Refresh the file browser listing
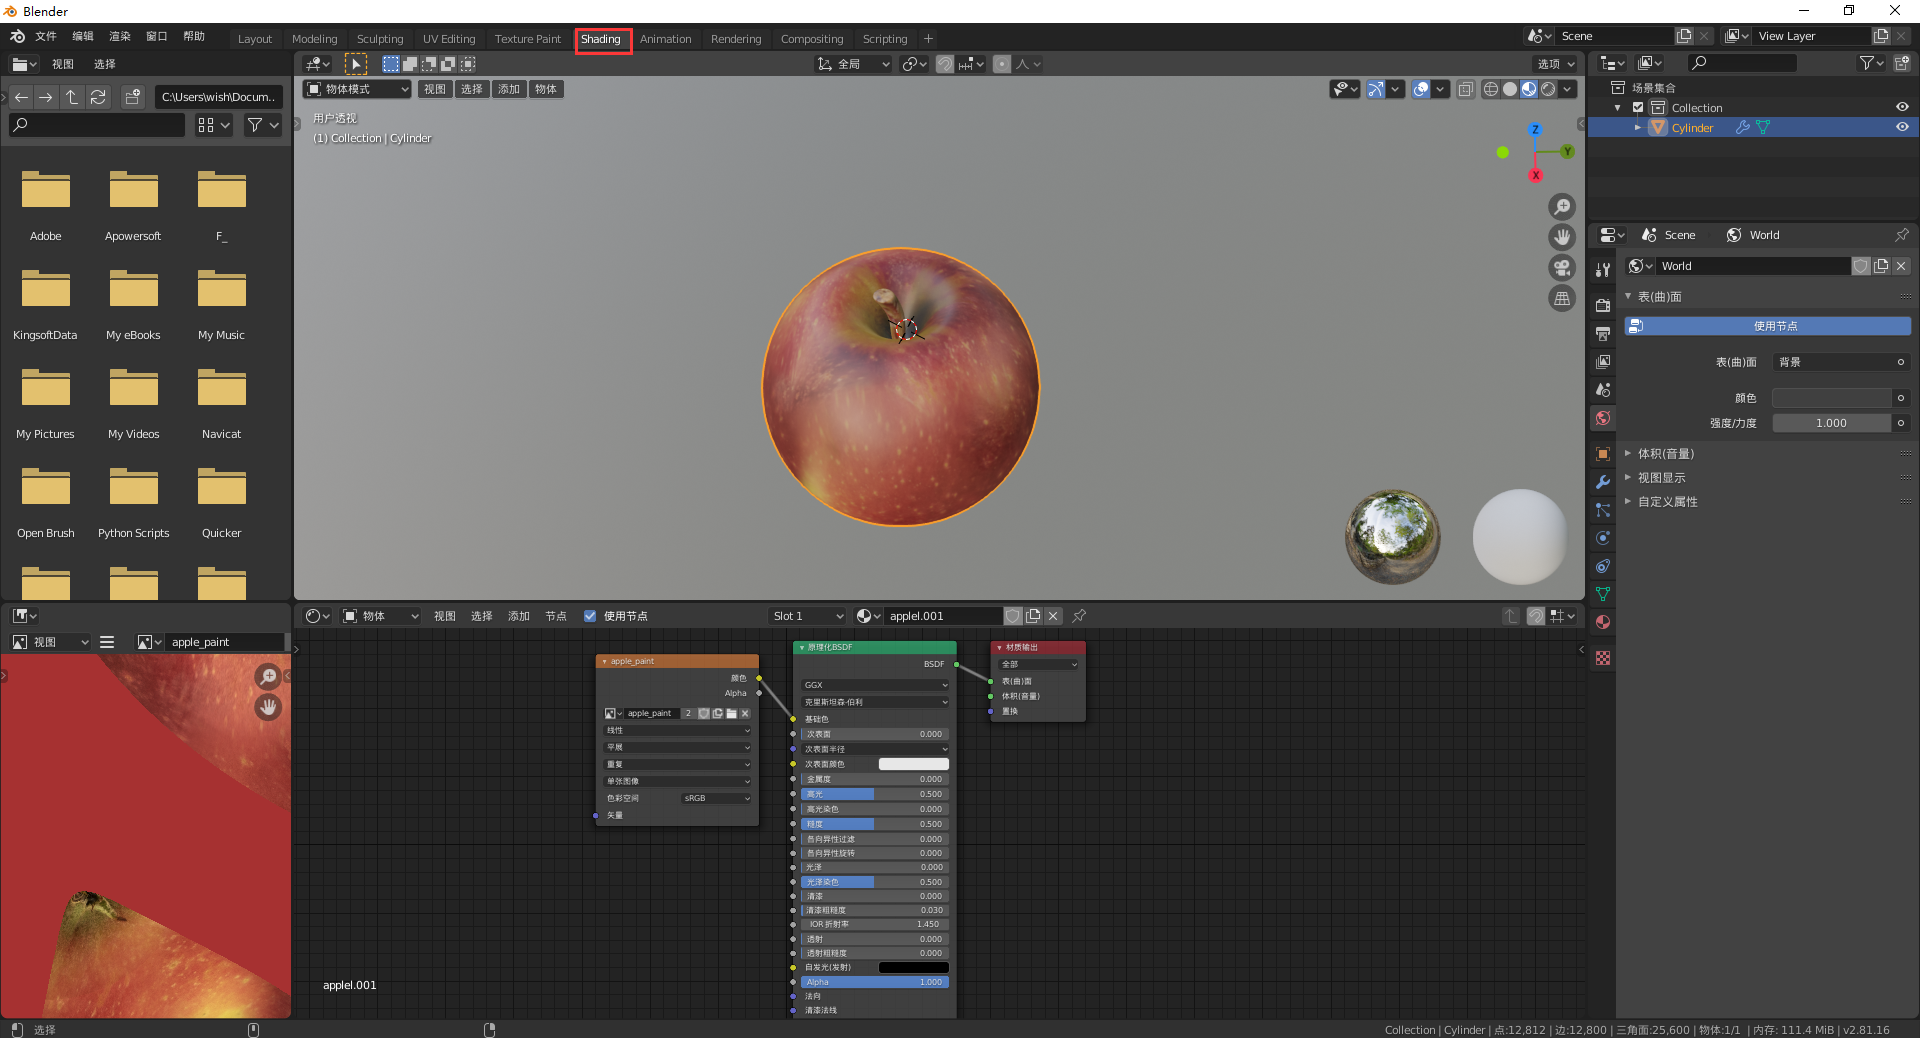1920x1038 pixels. click(98, 97)
